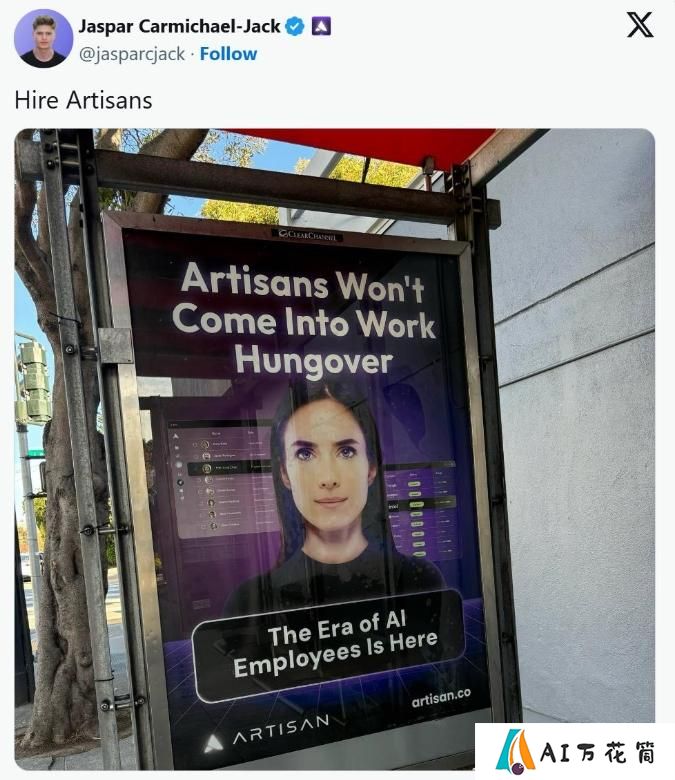Image resolution: width=675 pixels, height=780 pixels.
Task: Click the @jasparcjack handle
Action: click(132, 54)
